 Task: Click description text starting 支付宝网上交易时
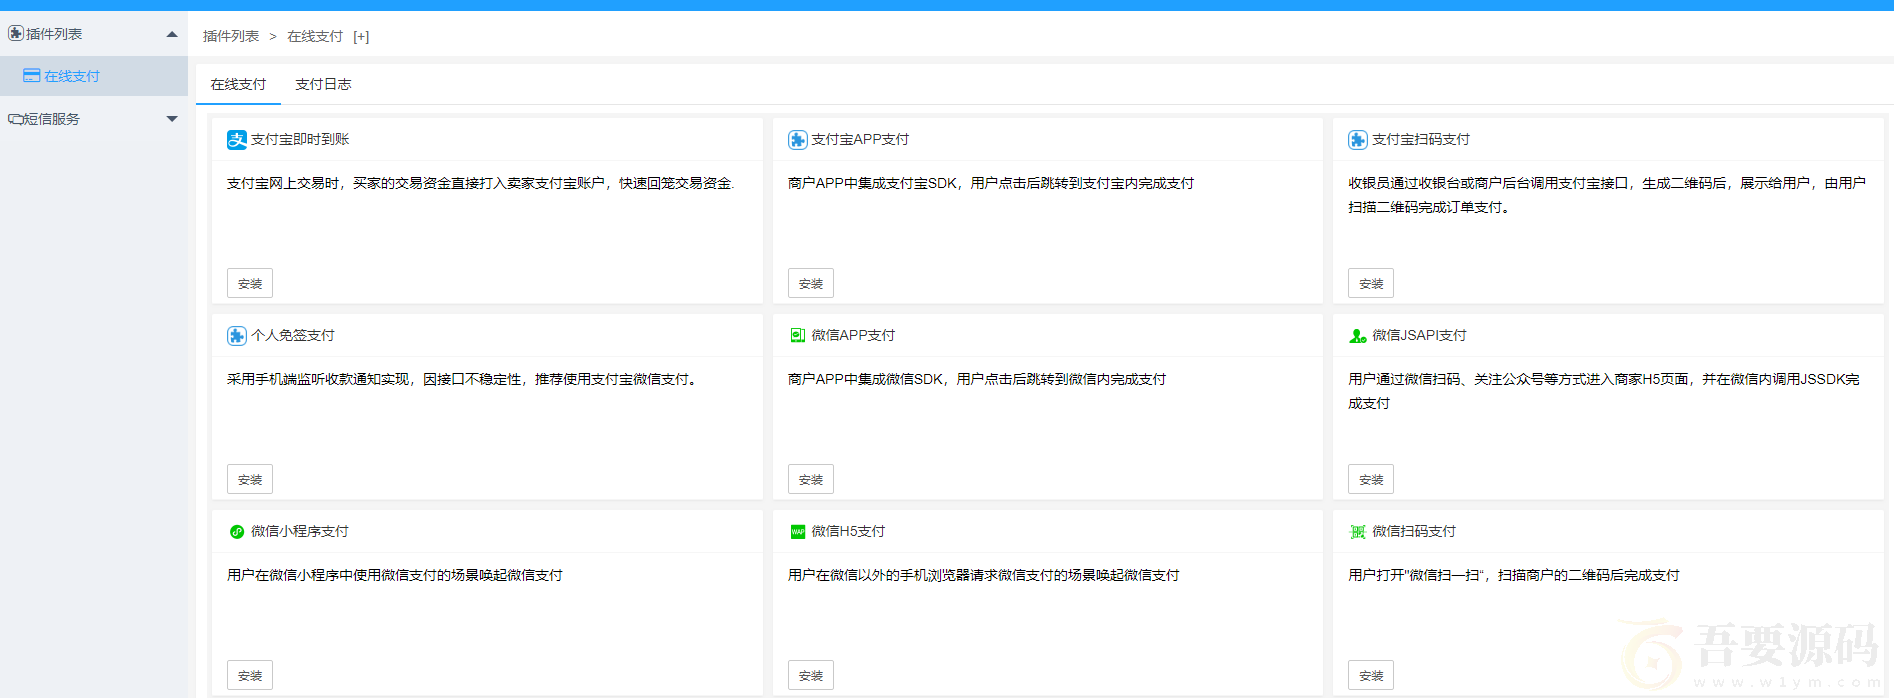click(x=481, y=183)
